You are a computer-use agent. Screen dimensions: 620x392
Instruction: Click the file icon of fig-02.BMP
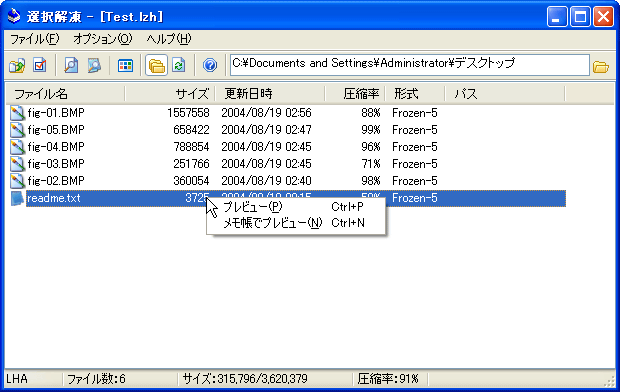point(17,181)
